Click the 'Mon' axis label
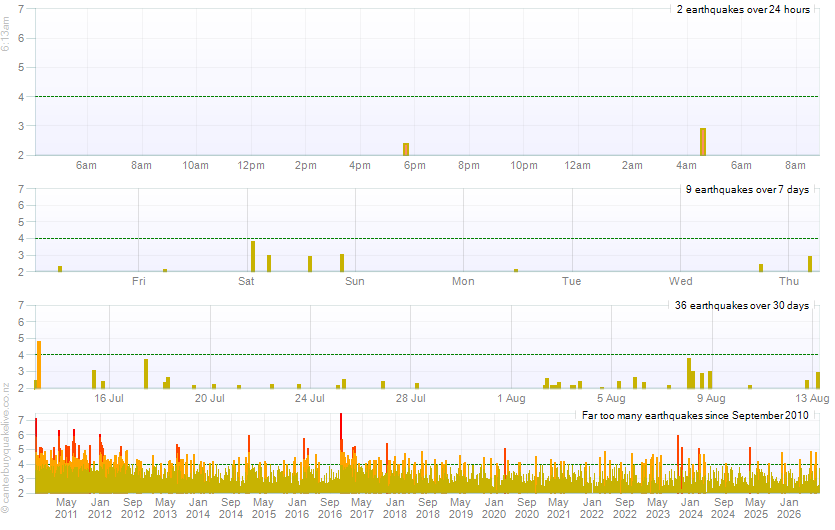This screenshot has width=835, height=530. tap(463, 281)
